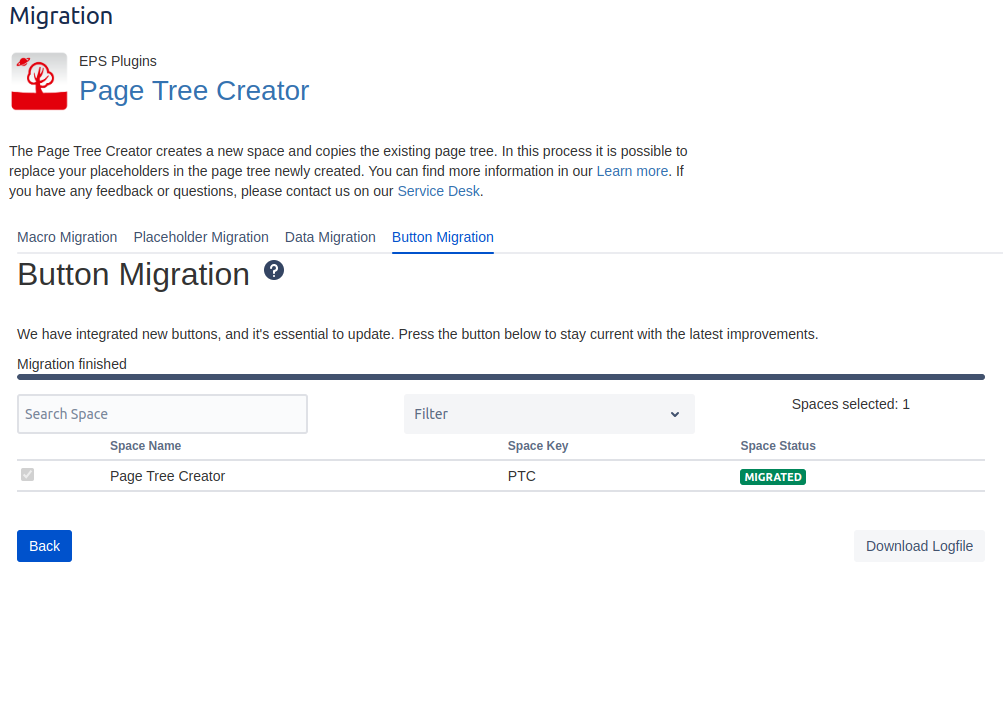
Task: Open the Service Desk link
Action: [438, 191]
